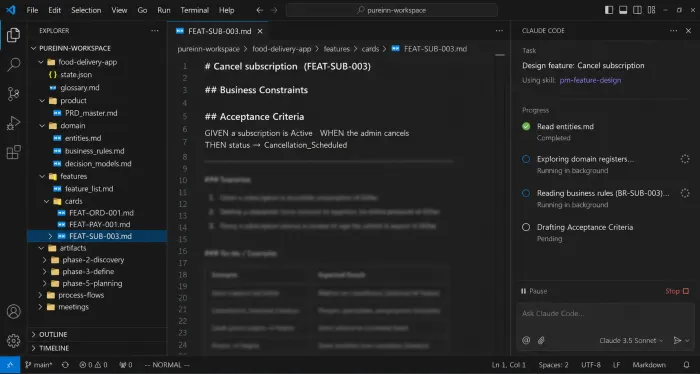Open PRD_master.md file

tap(91, 113)
